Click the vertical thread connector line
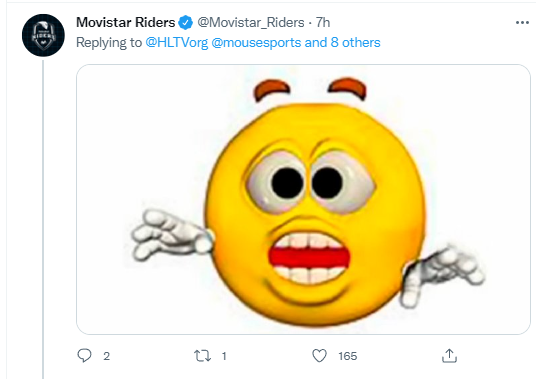536x379 pixels. click(43, 219)
